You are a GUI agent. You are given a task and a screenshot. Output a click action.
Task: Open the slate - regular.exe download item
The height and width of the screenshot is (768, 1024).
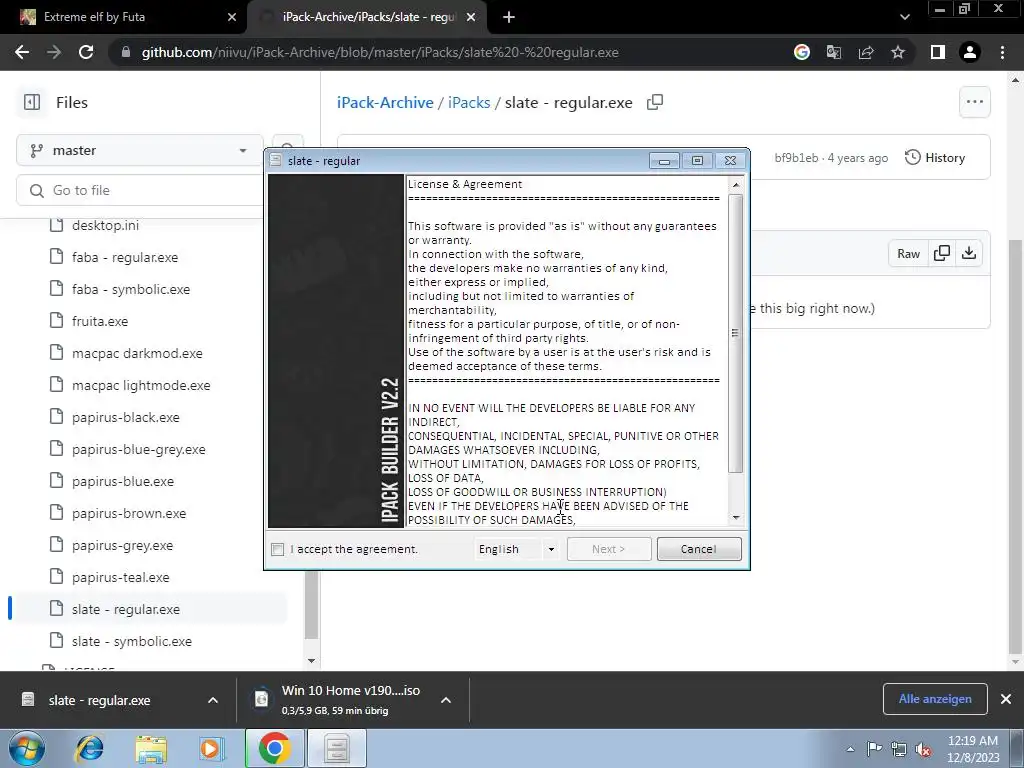click(x=98, y=700)
